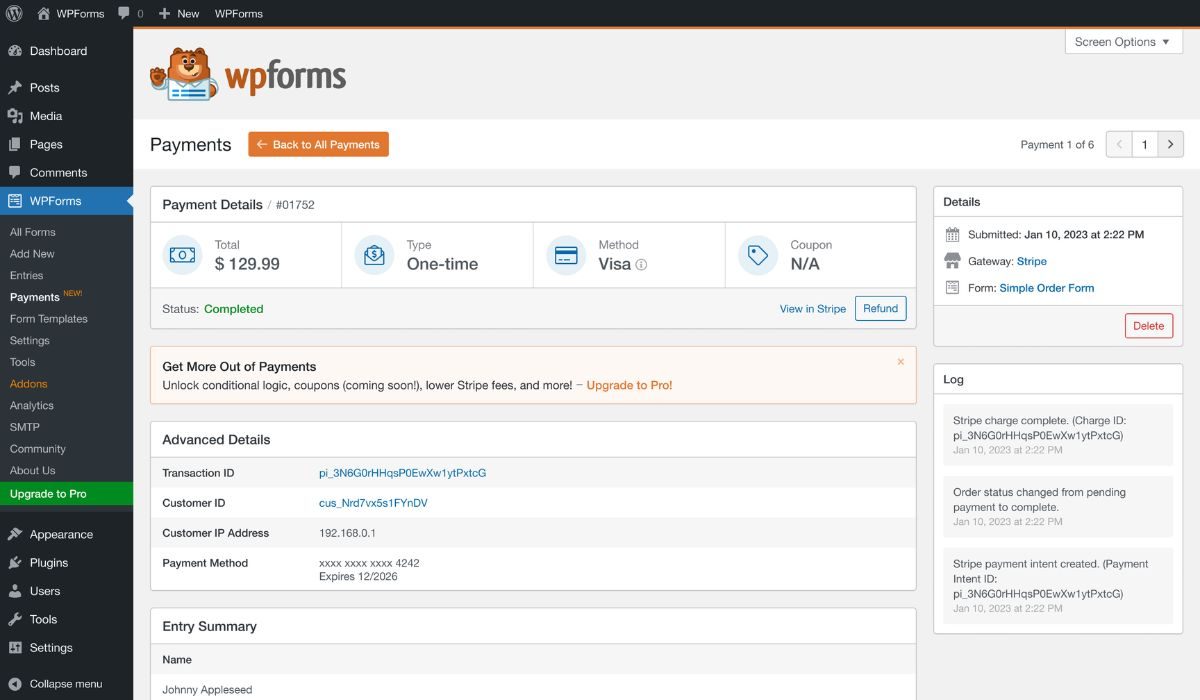Select Payments submenu item

(35, 297)
